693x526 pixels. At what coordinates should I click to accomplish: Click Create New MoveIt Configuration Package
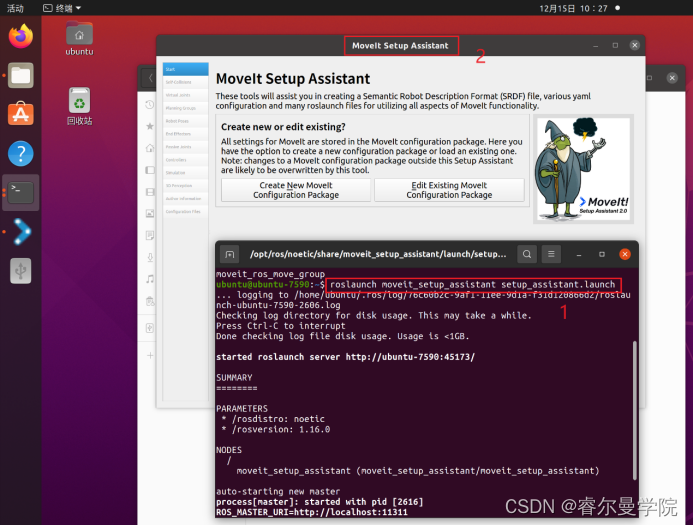(296, 190)
